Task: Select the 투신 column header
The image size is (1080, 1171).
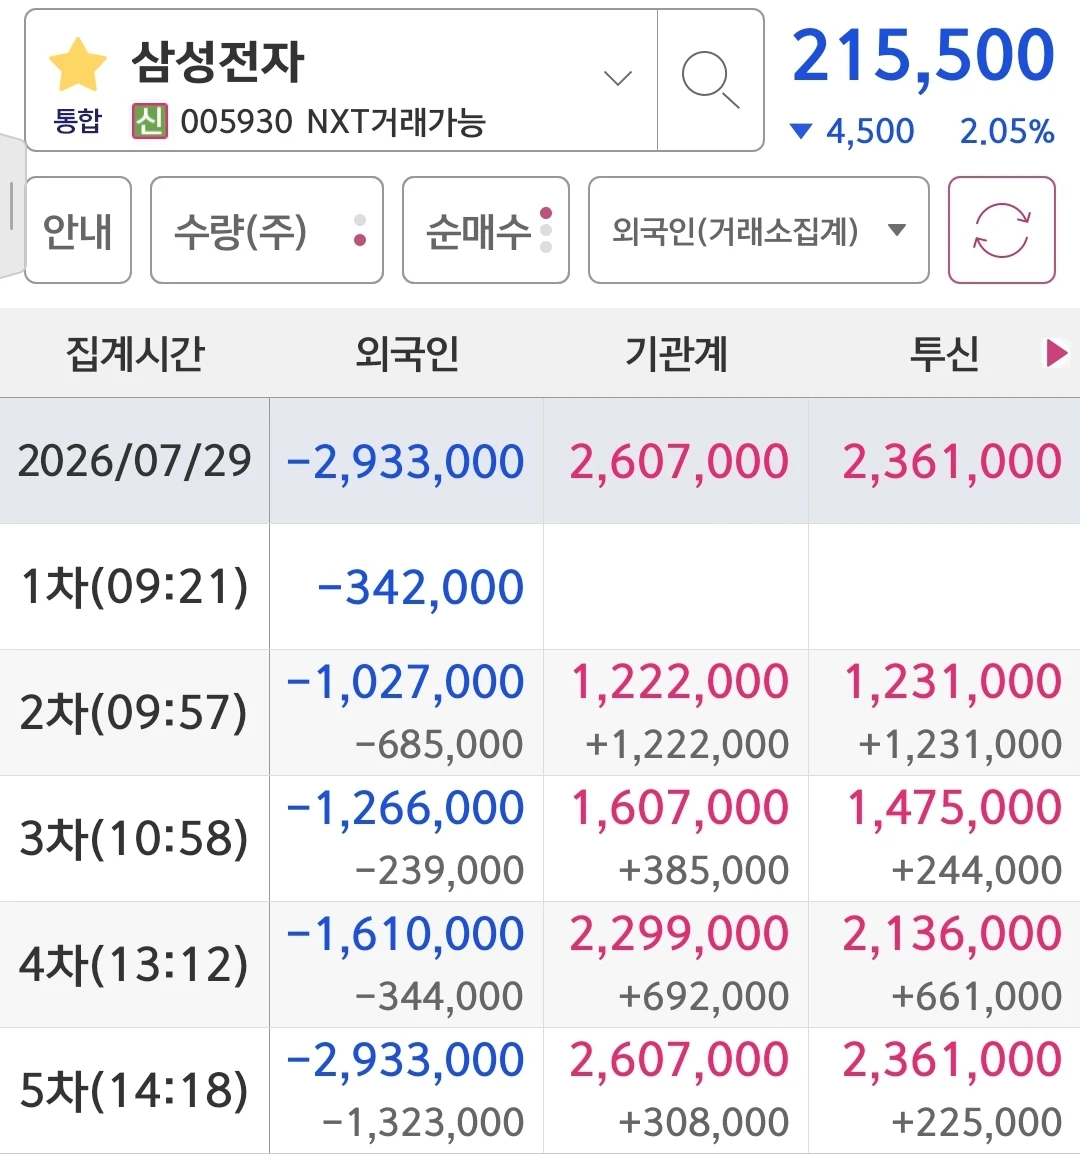Action: point(944,353)
